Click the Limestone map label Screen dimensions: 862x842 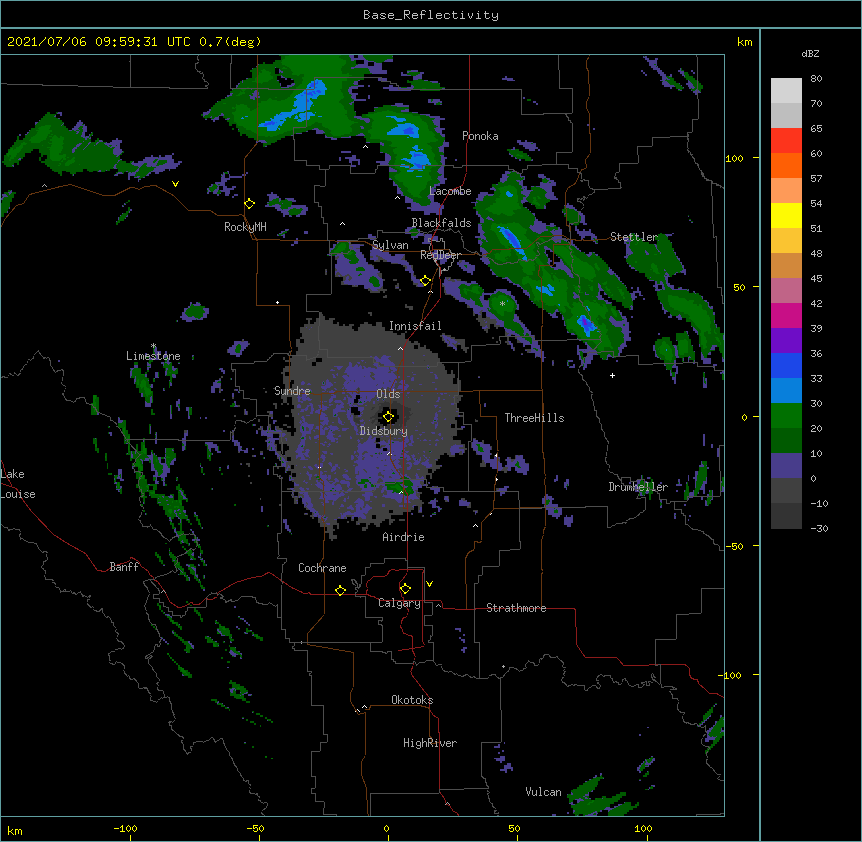coord(153,356)
